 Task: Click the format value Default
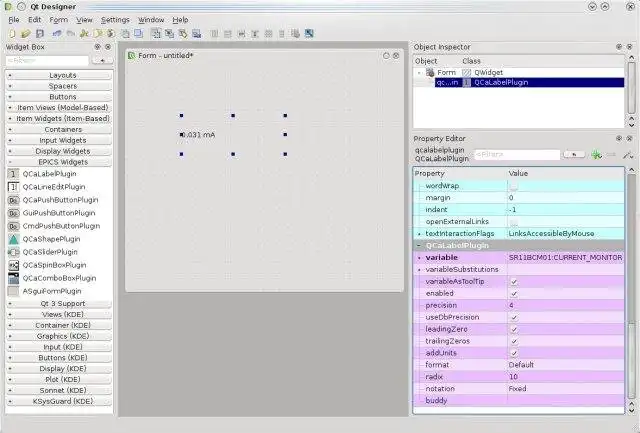pos(521,365)
